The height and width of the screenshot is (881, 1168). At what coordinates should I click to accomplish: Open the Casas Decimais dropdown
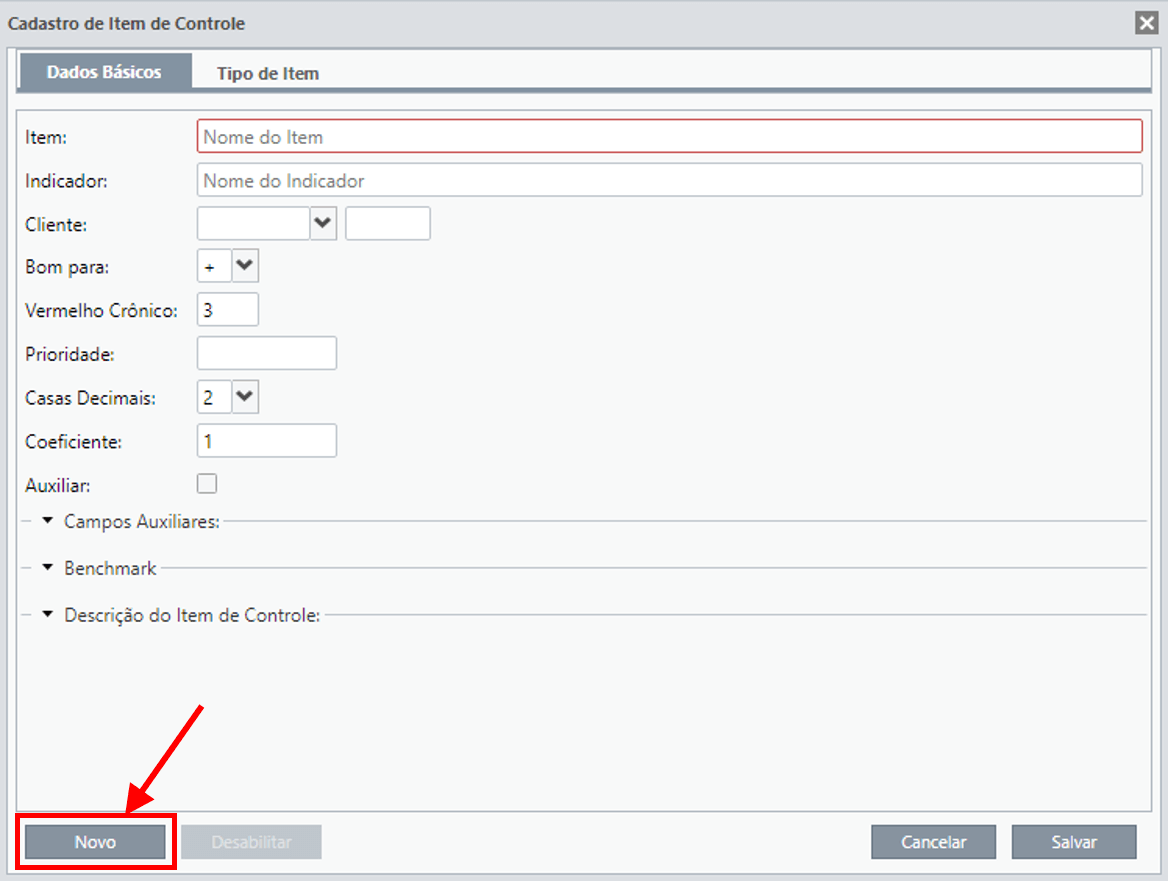245,397
